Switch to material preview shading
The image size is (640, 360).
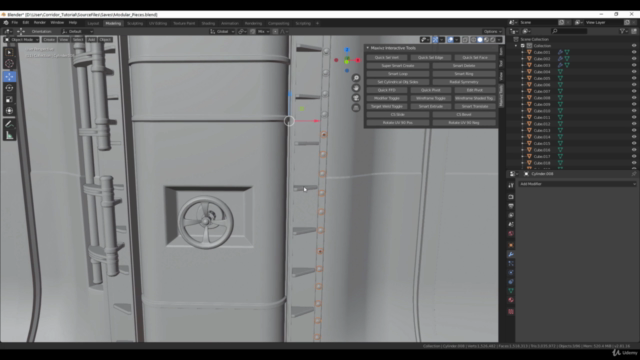(x=487, y=40)
